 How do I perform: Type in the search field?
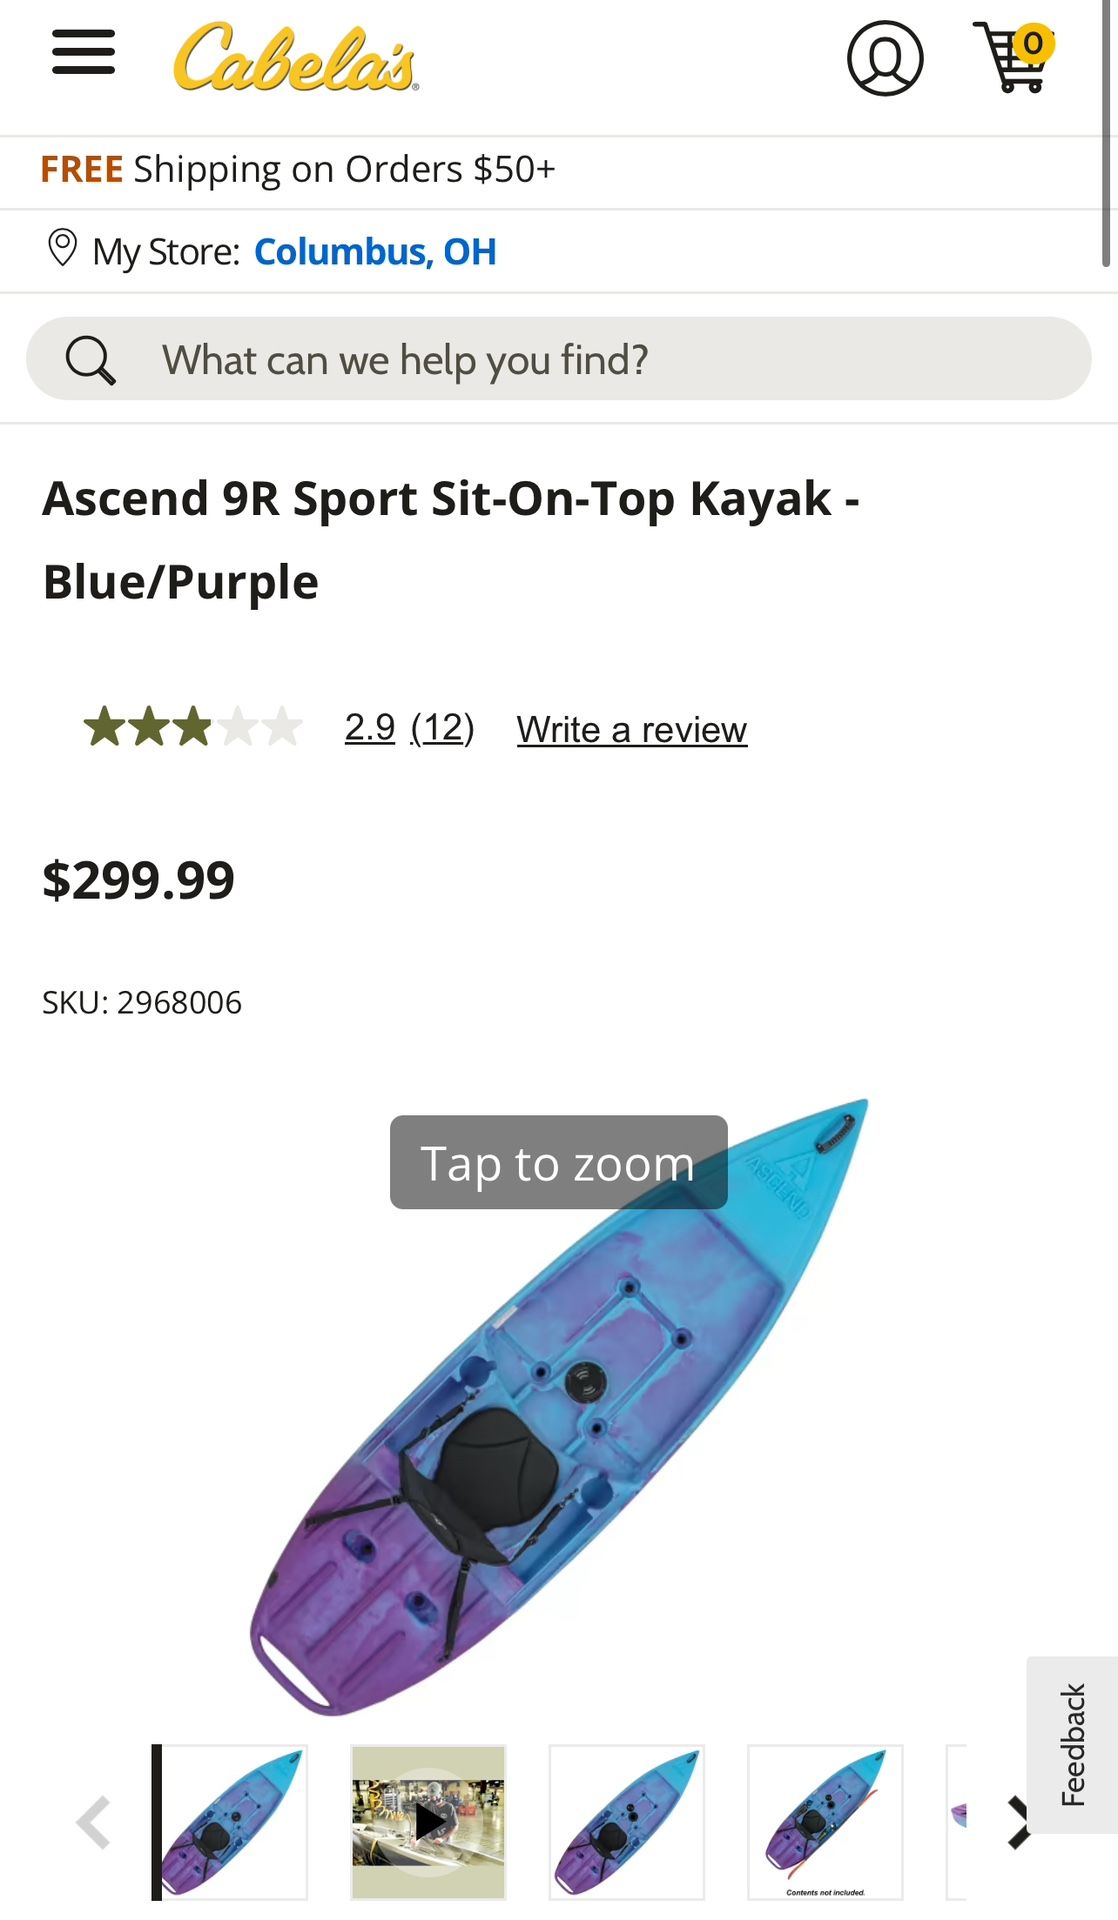point(600,360)
